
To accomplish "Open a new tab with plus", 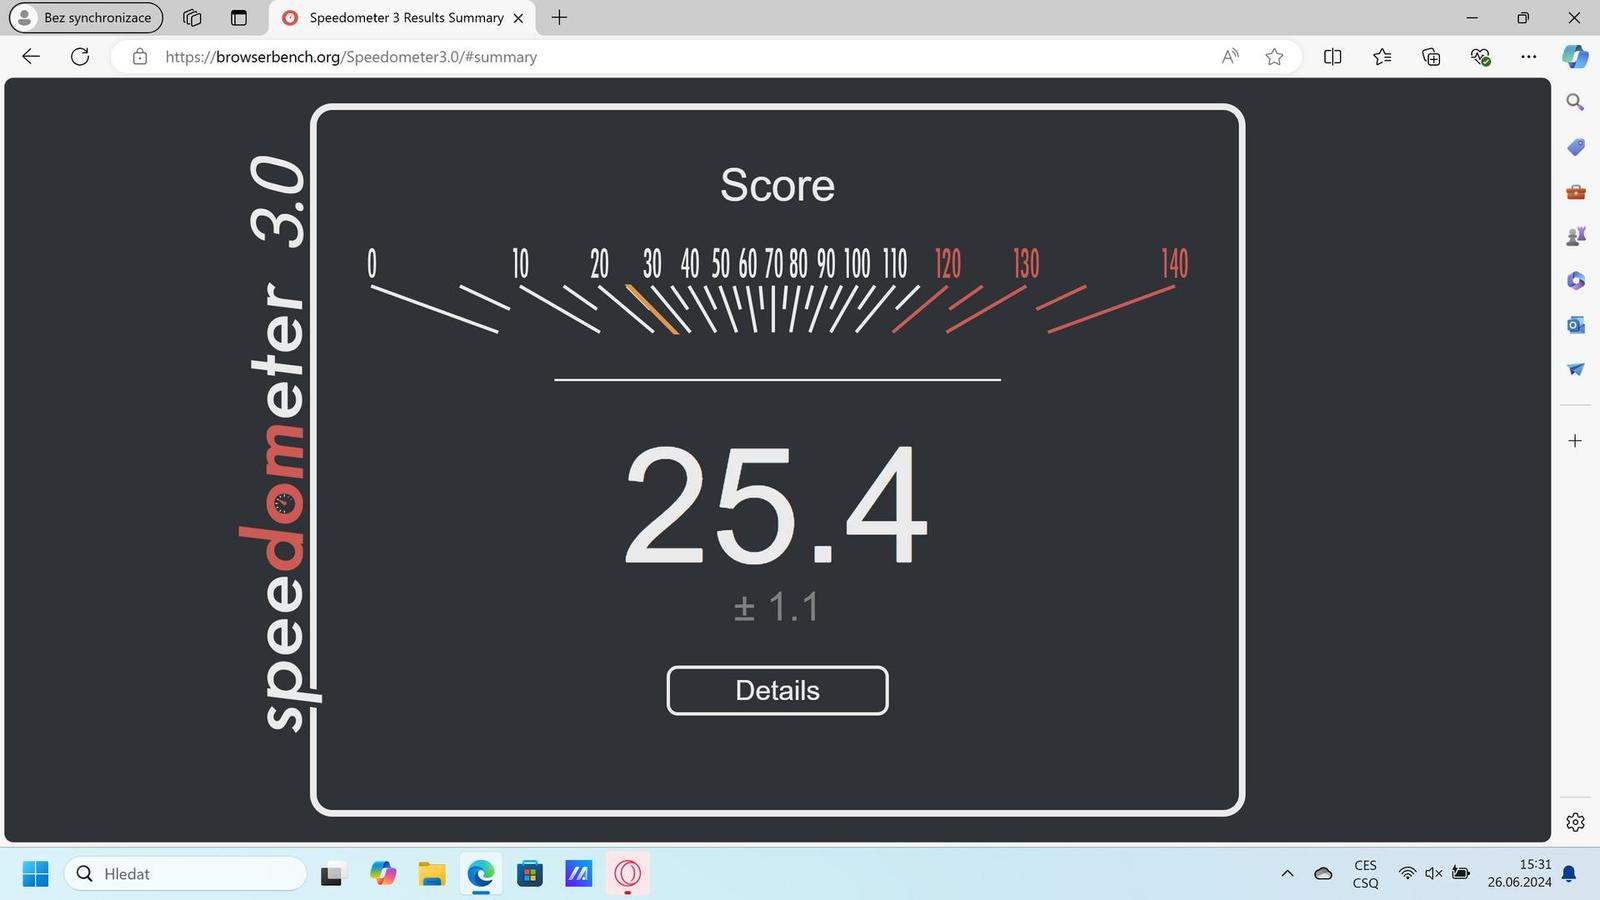I will (x=559, y=17).
